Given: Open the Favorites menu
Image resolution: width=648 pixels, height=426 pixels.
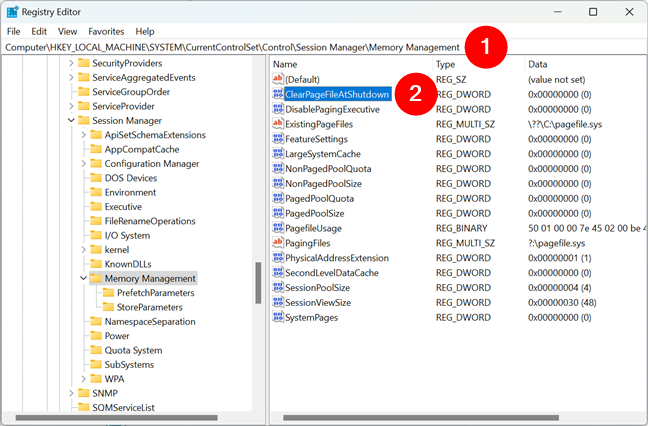Looking at the screenshot, I should (x=106, y=31).
